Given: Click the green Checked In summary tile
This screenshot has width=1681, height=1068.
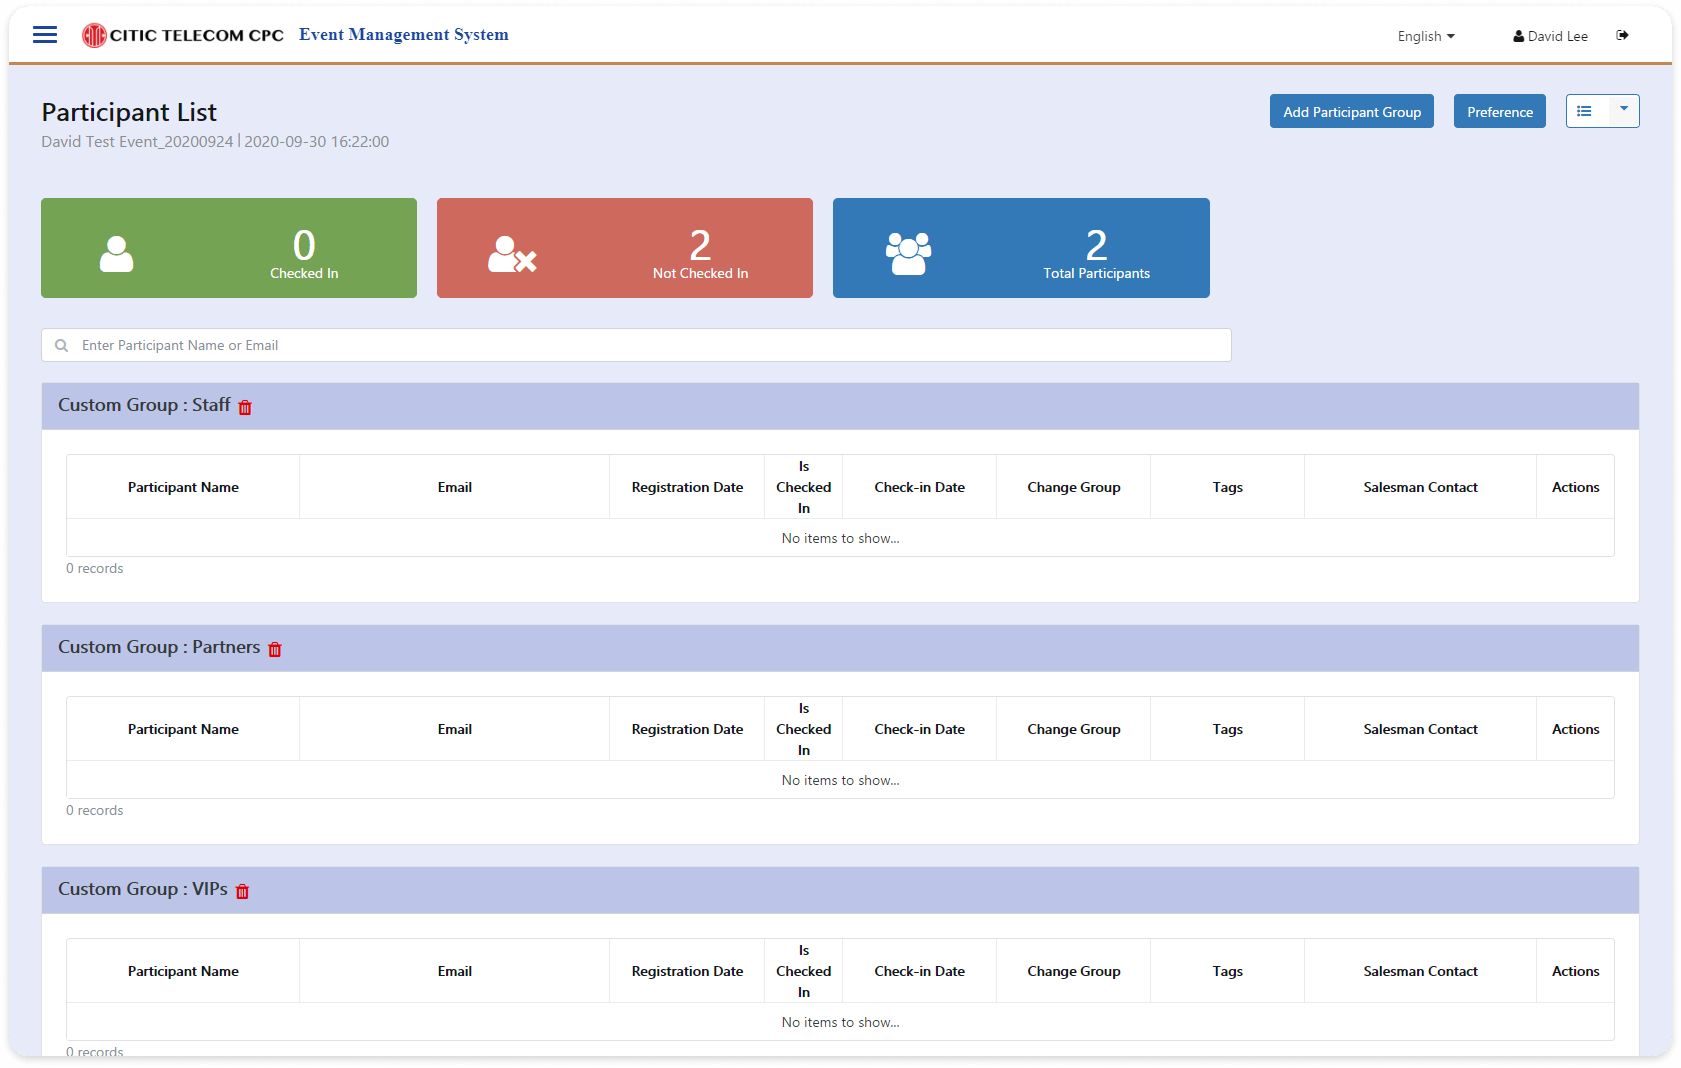Looking at the screenshot, I should pyautogui.click(x=228, y=247).
